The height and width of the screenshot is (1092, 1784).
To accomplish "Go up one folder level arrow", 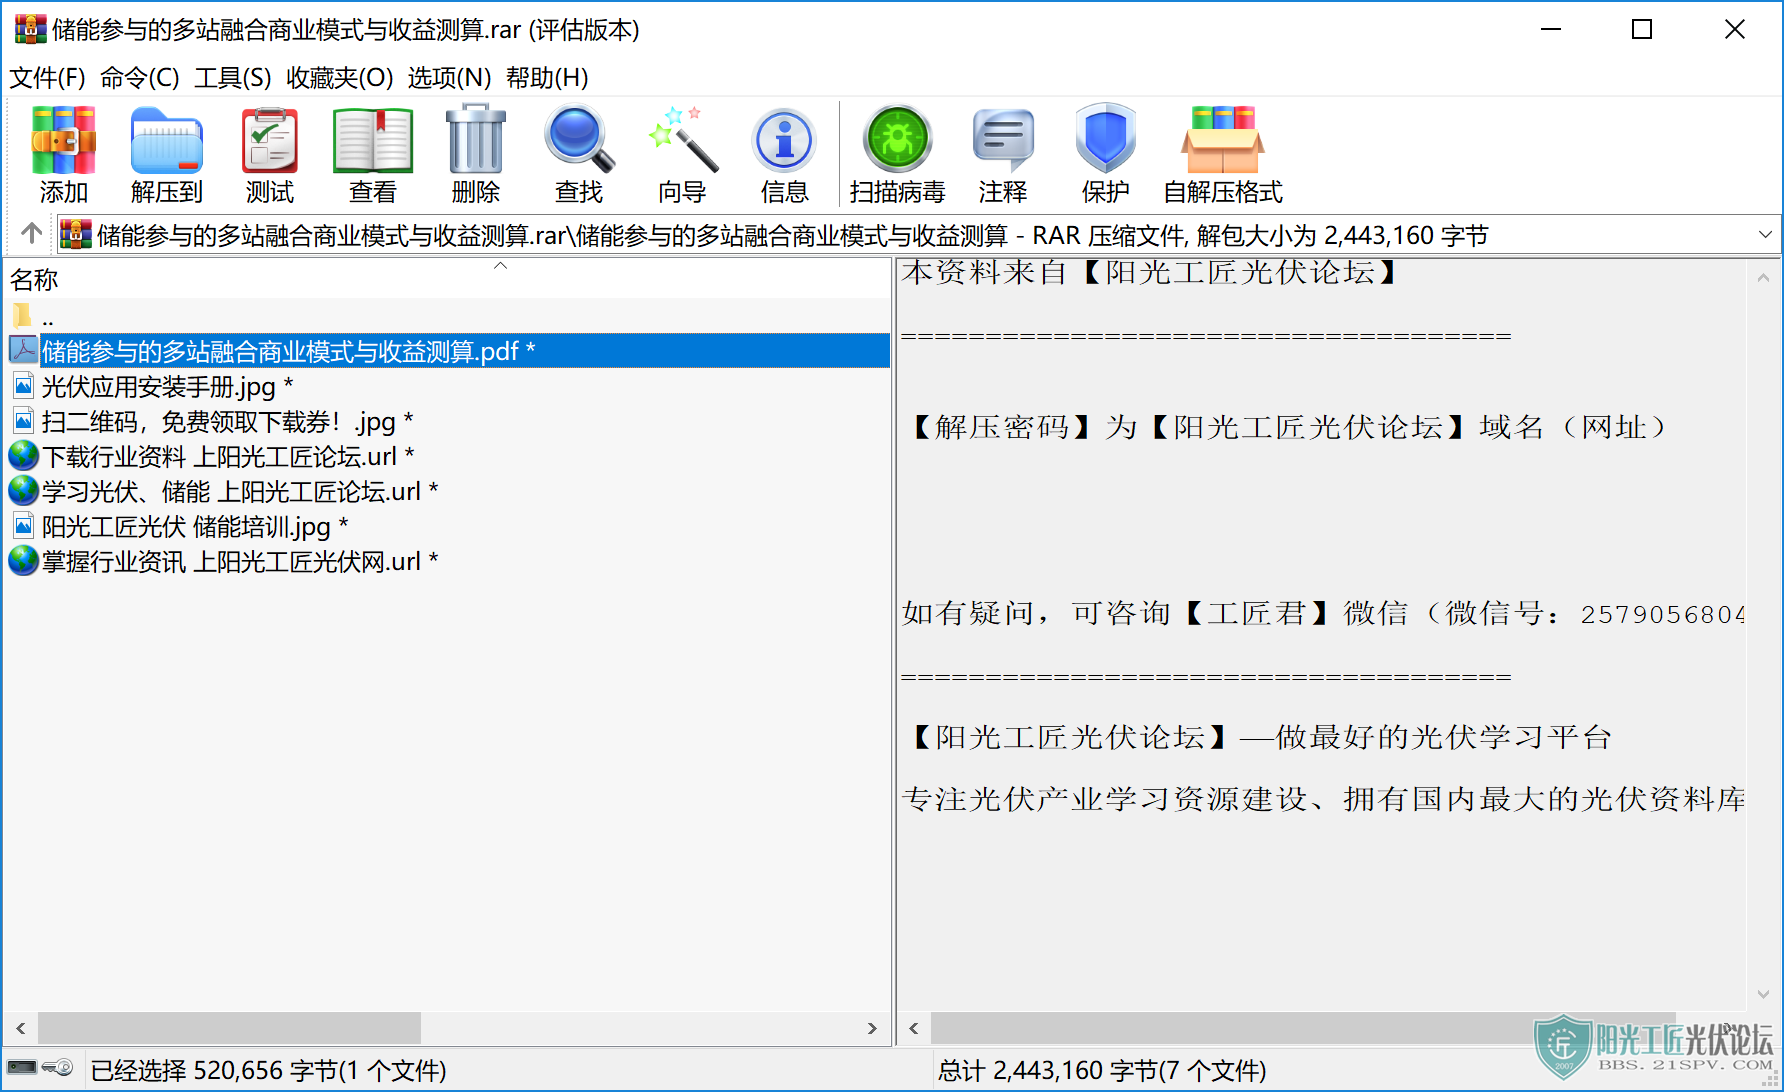I will (31, 234).
